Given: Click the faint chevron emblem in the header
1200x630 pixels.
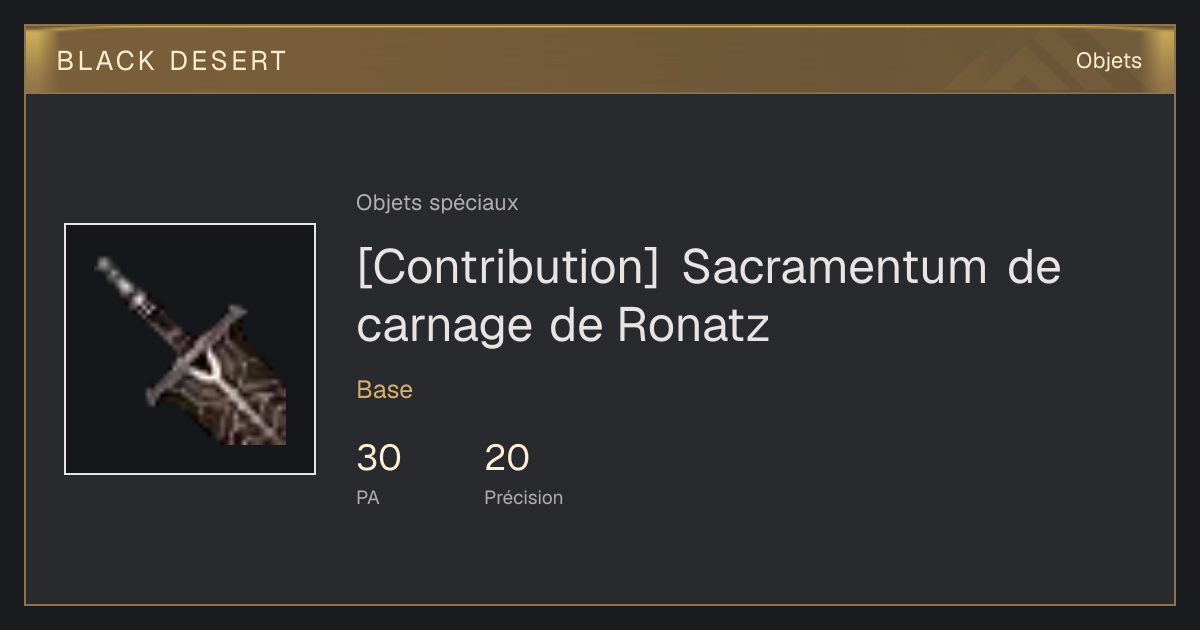Looking at the screenshot, I should pos(1018,62).
